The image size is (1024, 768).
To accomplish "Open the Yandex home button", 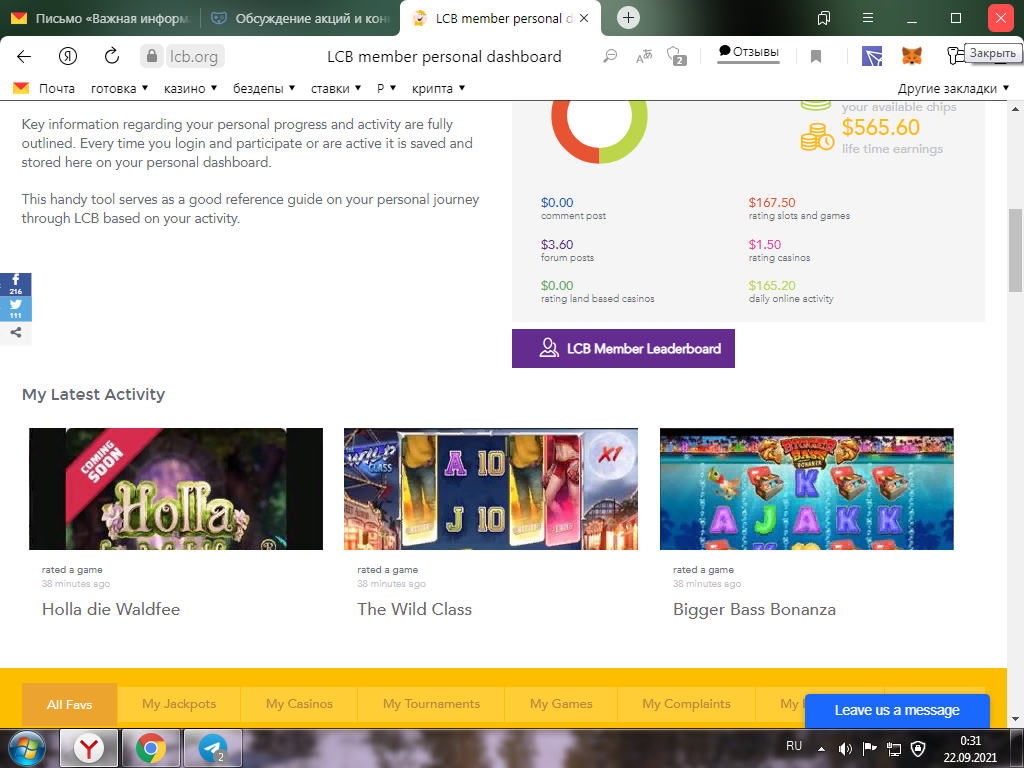I will (x=68, y=56).
